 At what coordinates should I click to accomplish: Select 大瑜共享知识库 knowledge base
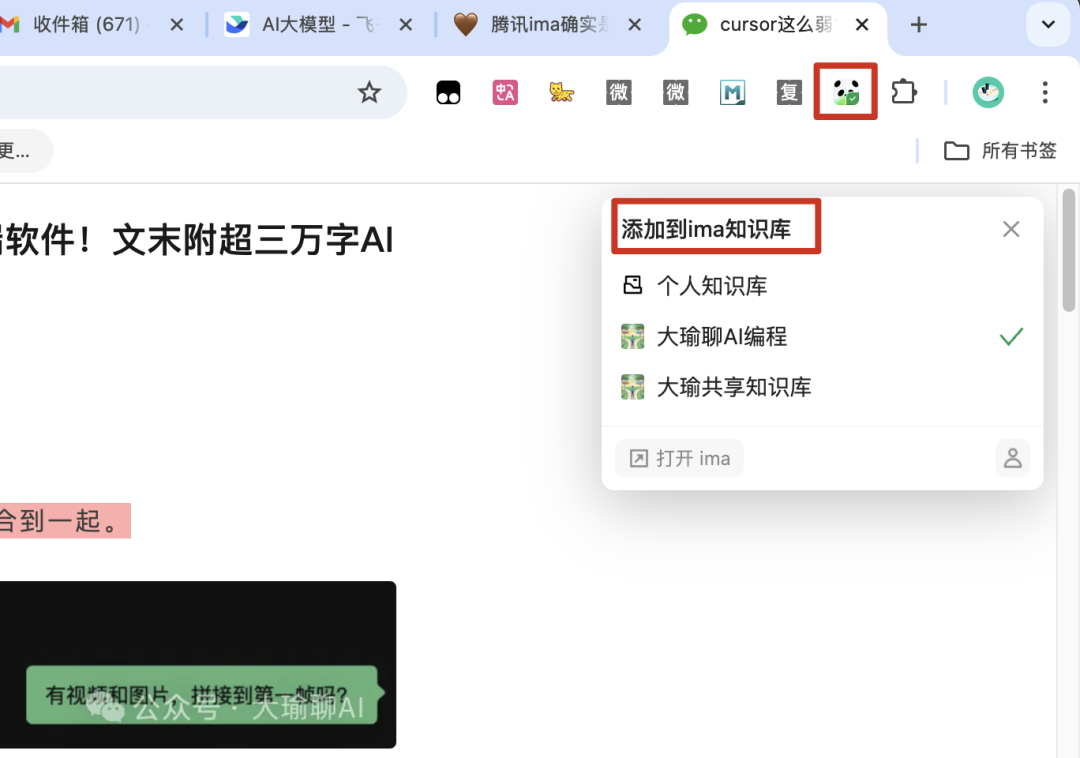[x=822, y=387]
